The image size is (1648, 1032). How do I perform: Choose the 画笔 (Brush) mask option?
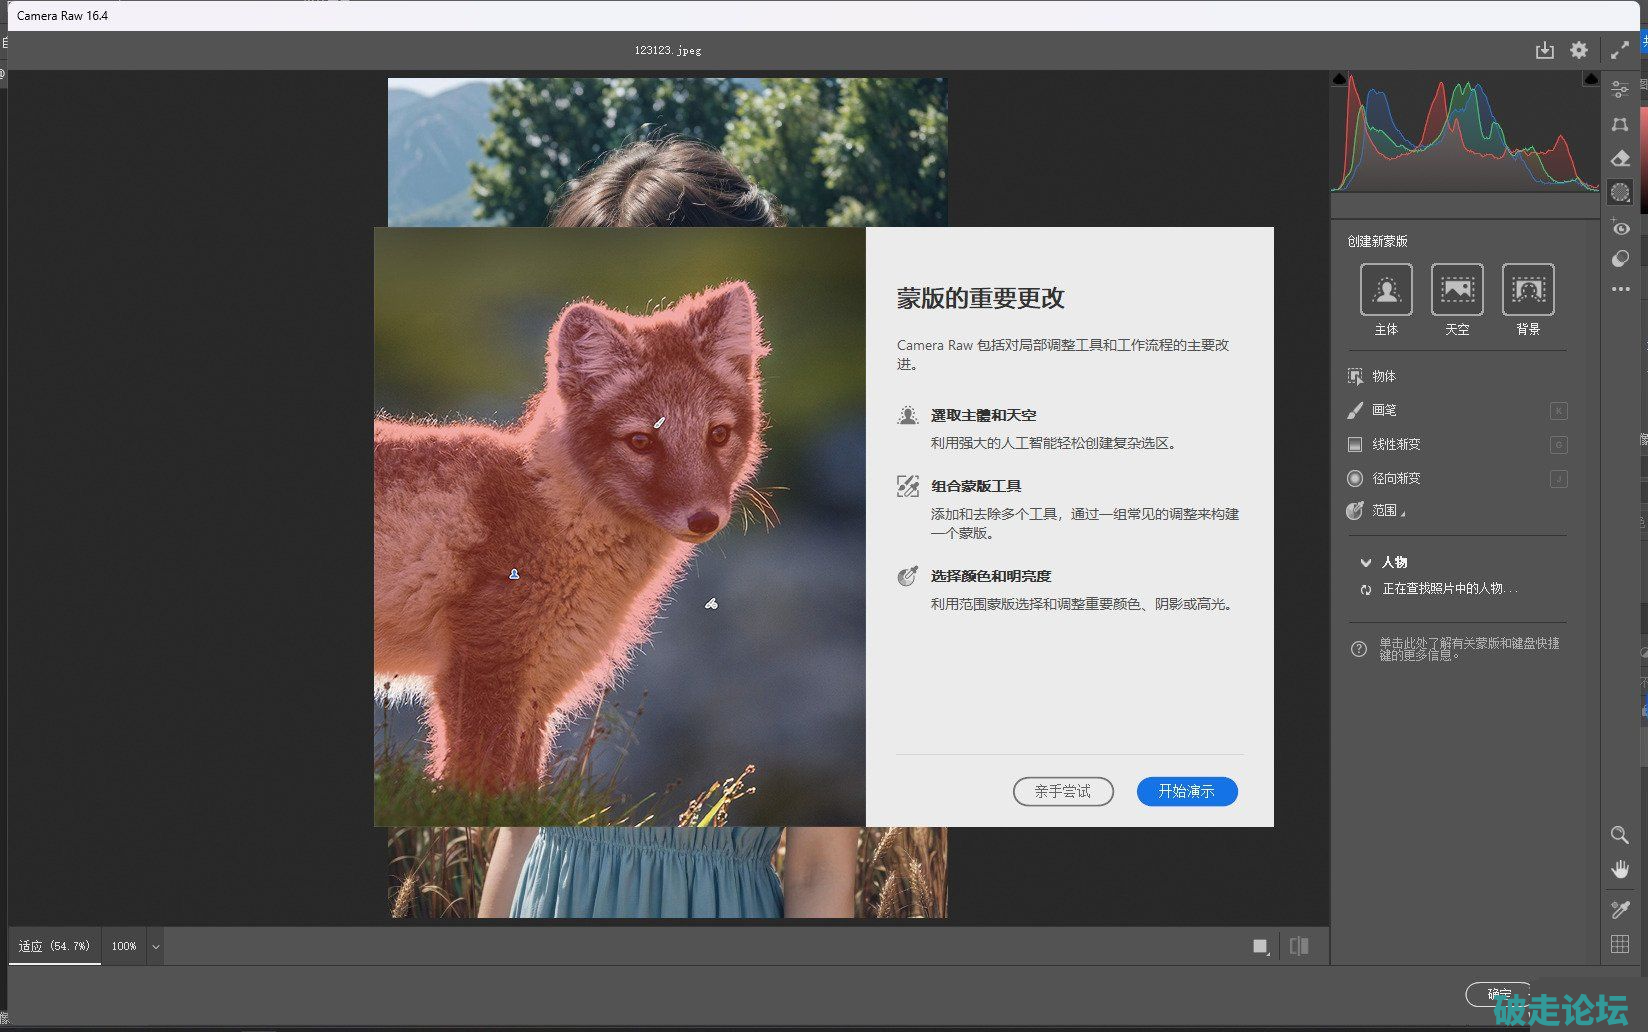pyautogui.click(x=1384, y=410)
